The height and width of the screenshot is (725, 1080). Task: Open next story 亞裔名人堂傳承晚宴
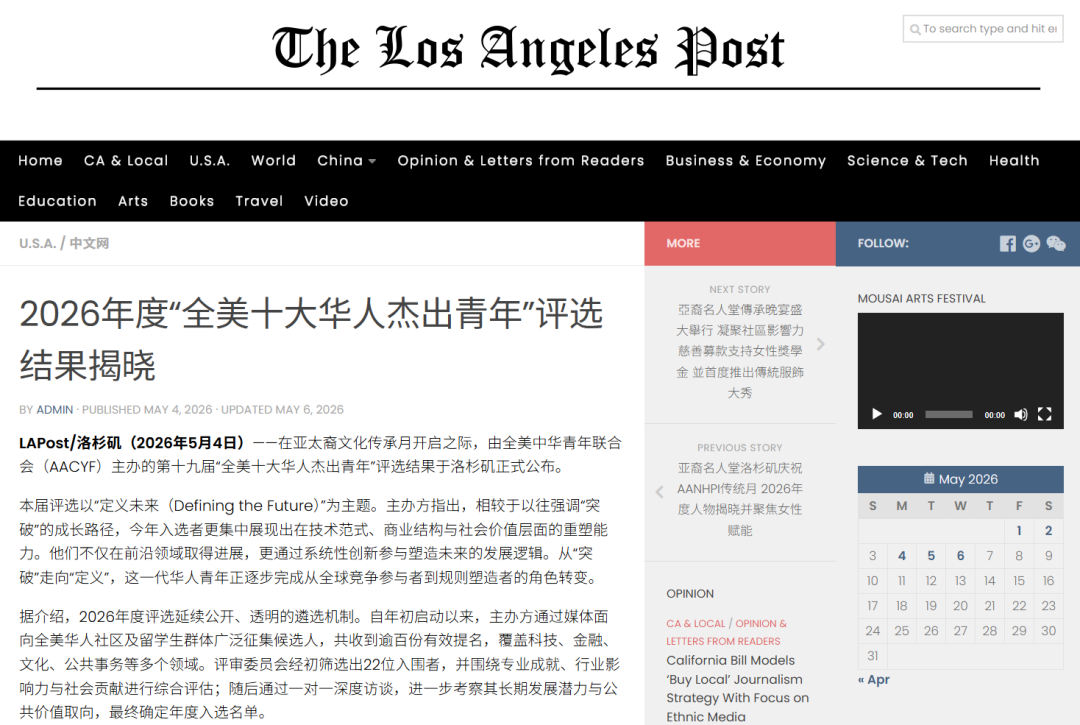(740, 351)
